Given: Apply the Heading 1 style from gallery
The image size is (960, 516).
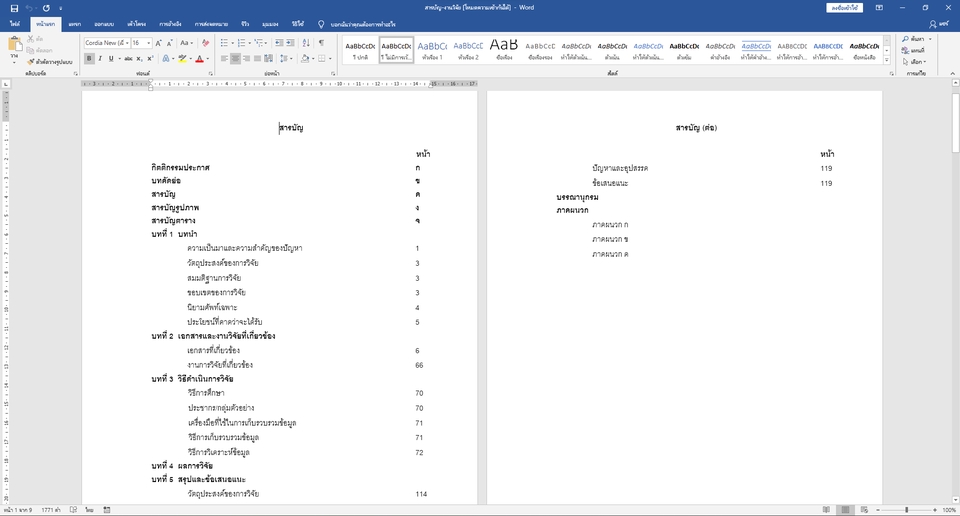Looking at the screenshot, I should 432,50.
